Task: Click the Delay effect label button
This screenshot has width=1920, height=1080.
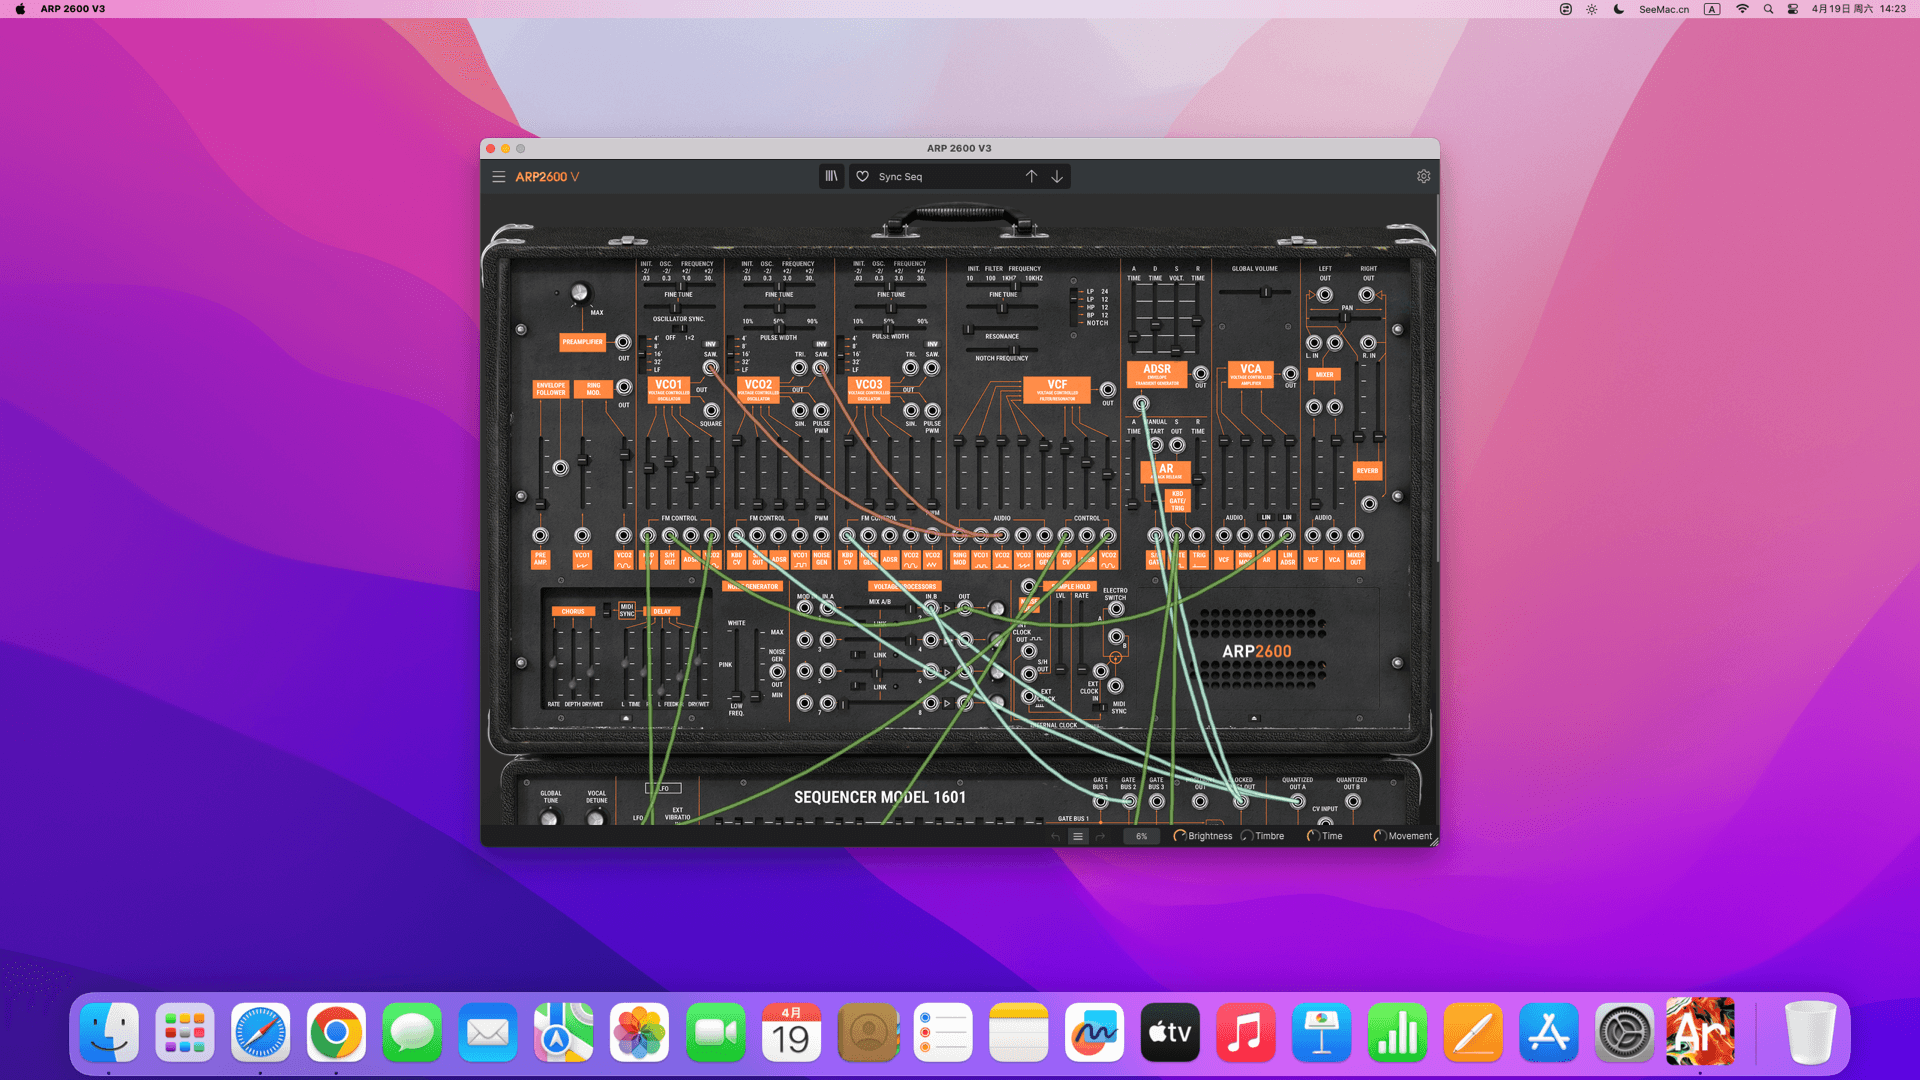Action: [662, 611]
